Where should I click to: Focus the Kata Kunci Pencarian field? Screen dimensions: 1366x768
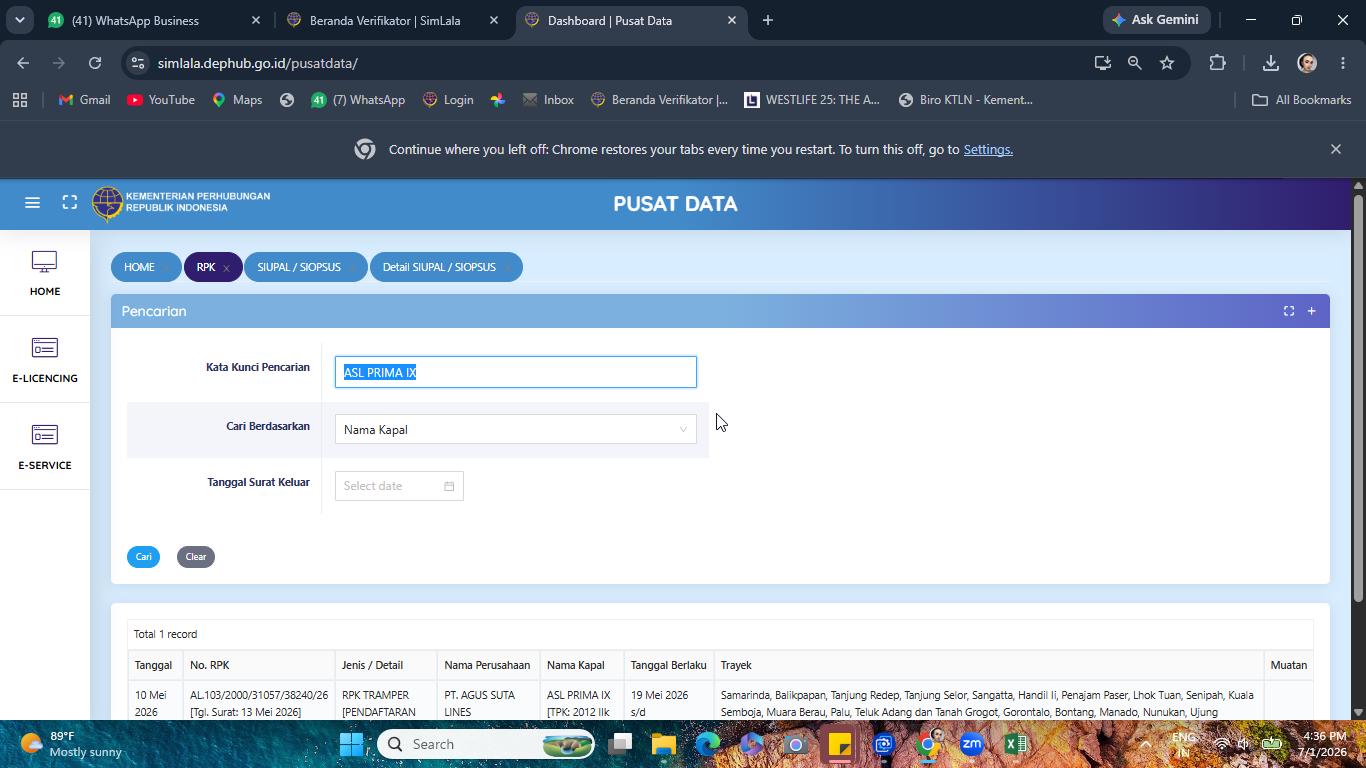pos(515,372)
